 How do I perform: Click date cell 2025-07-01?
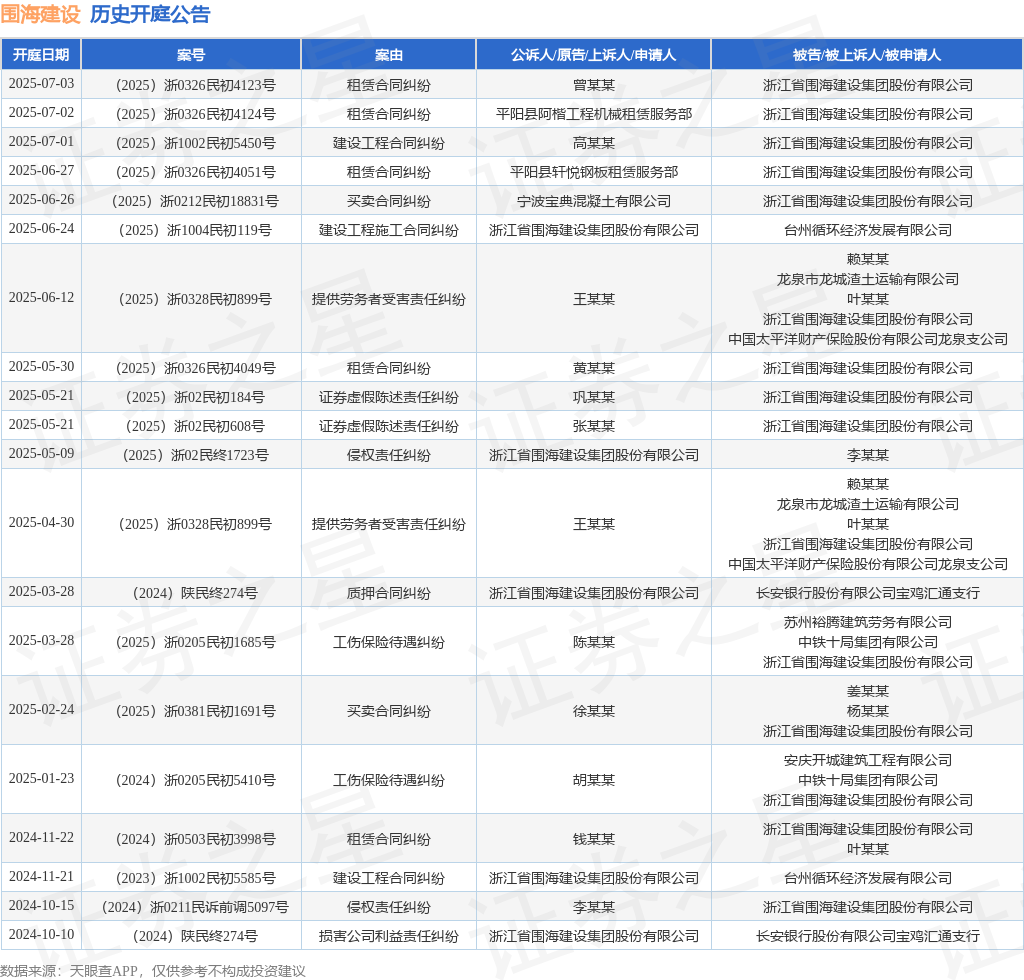point(41,141)
